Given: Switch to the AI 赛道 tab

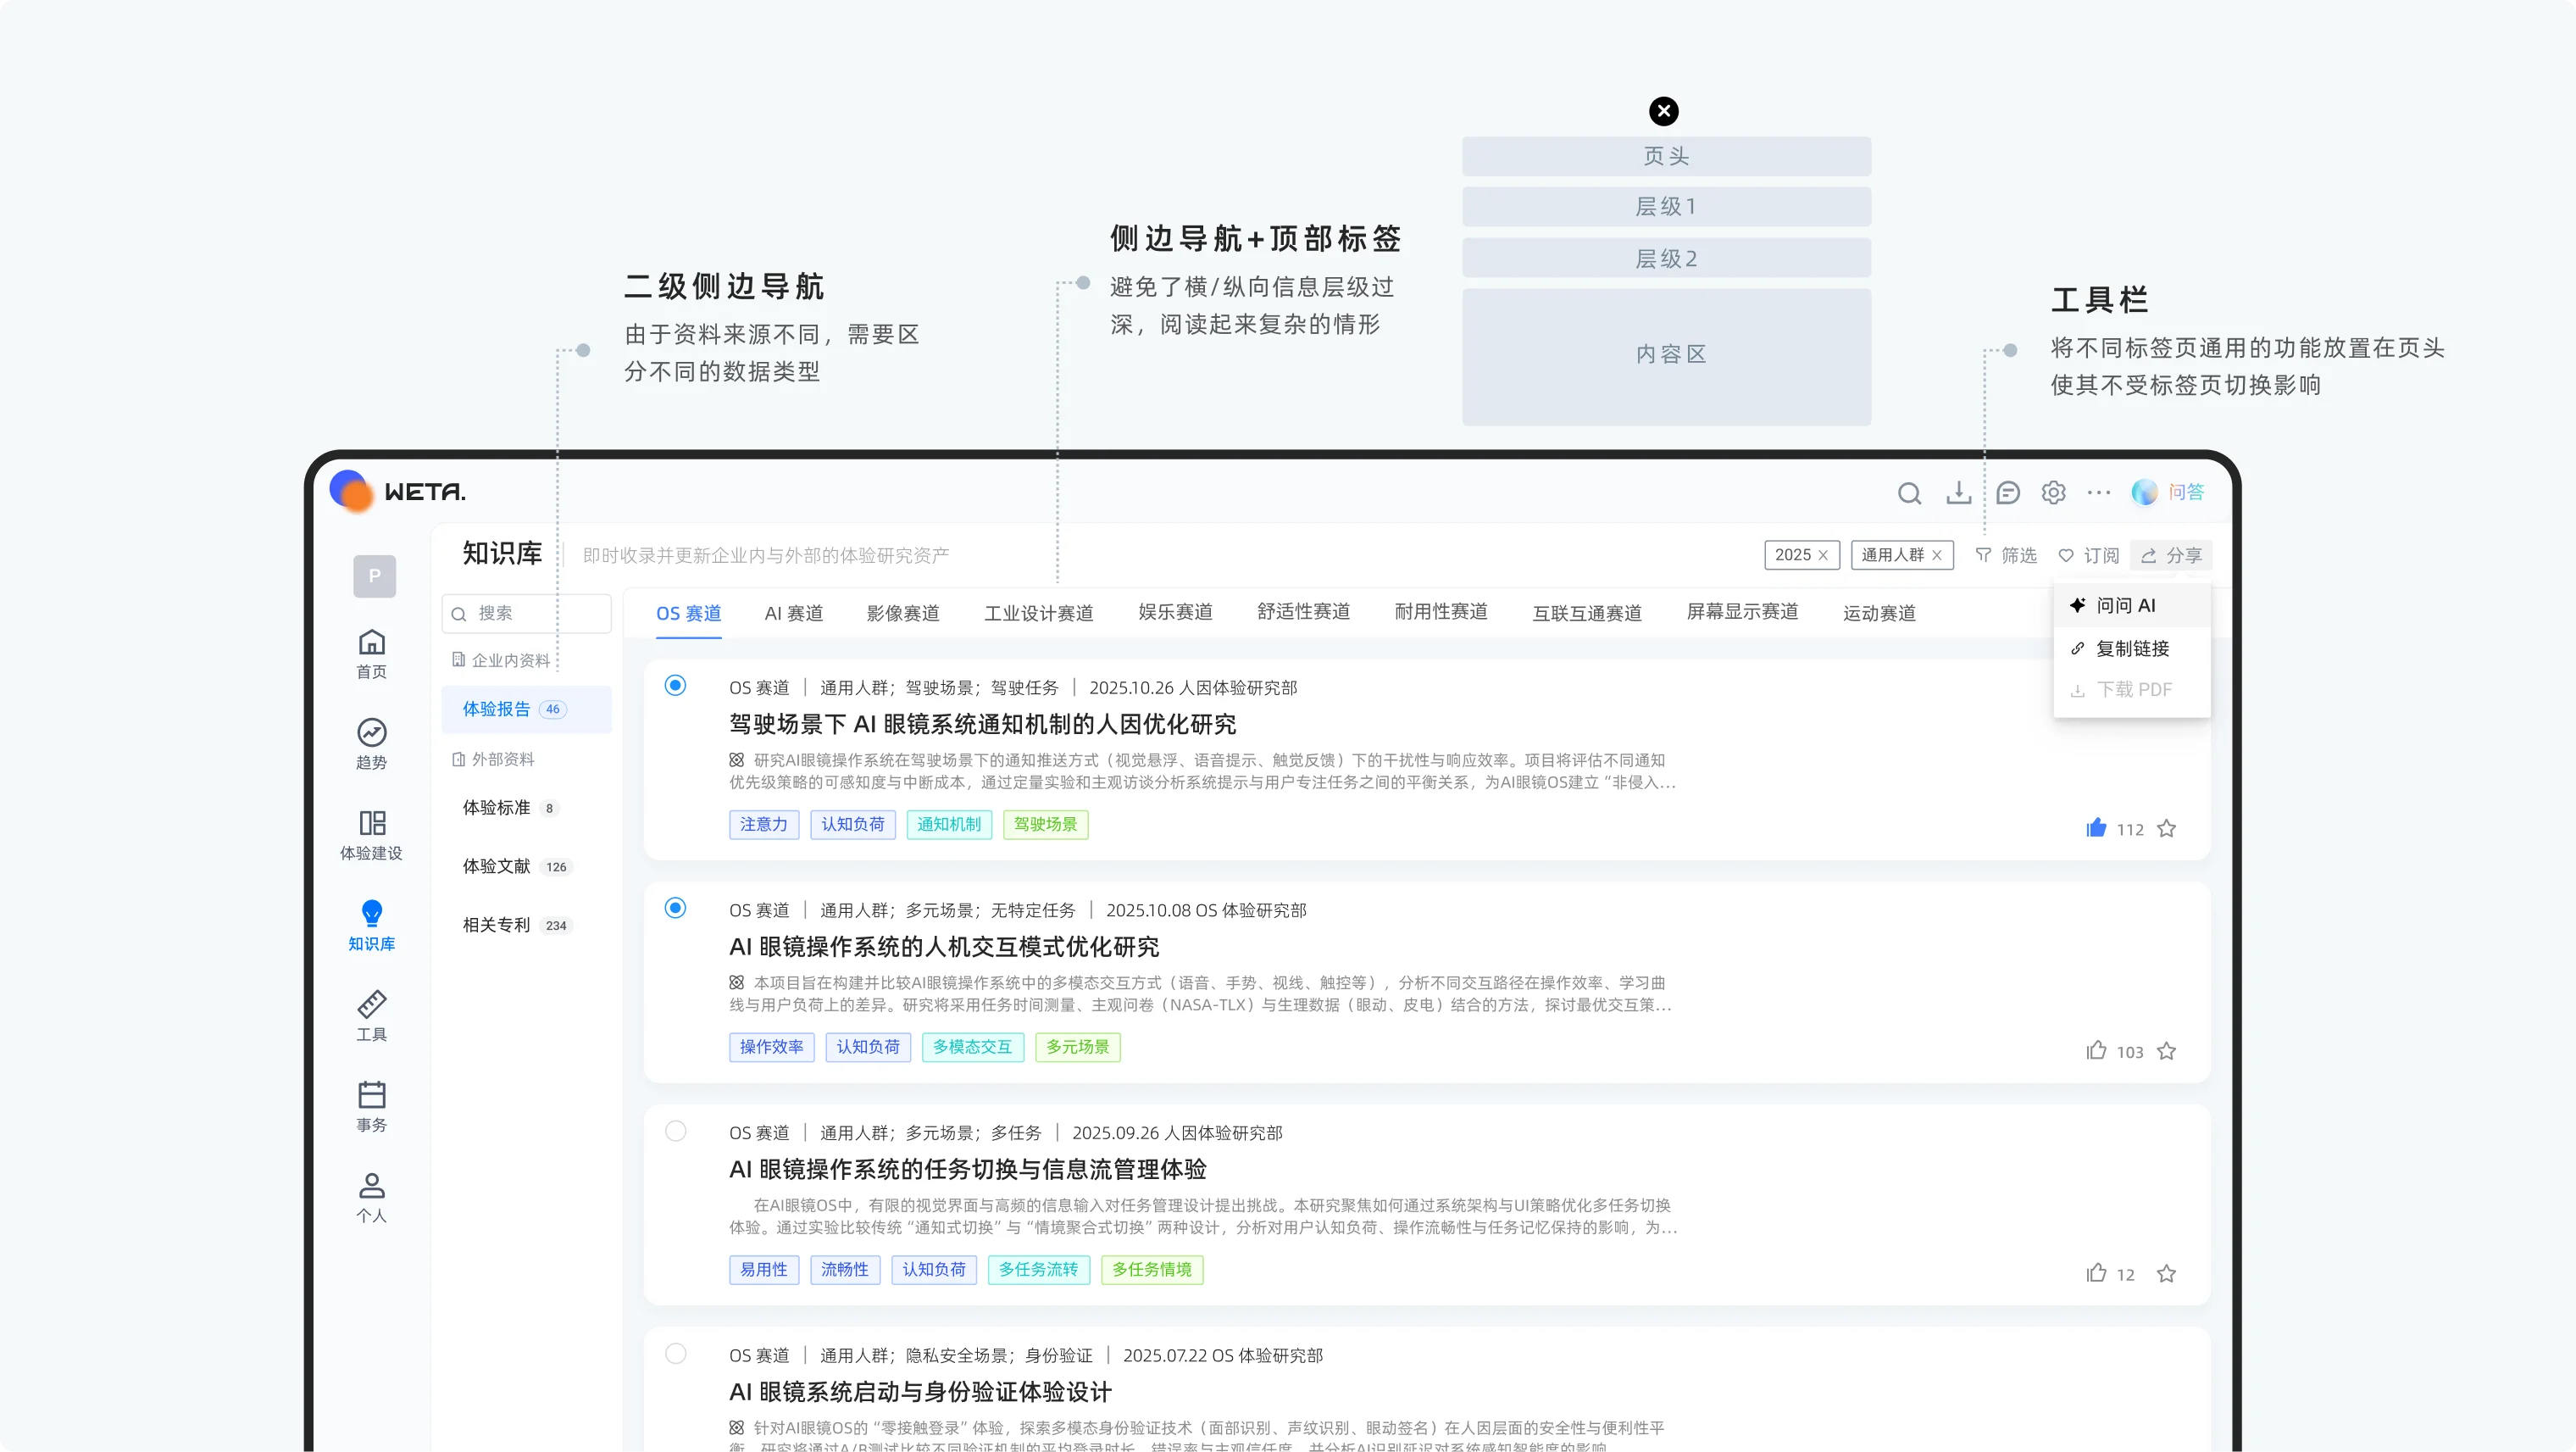Looking at the screenshot, I should (x=794, y=613).
